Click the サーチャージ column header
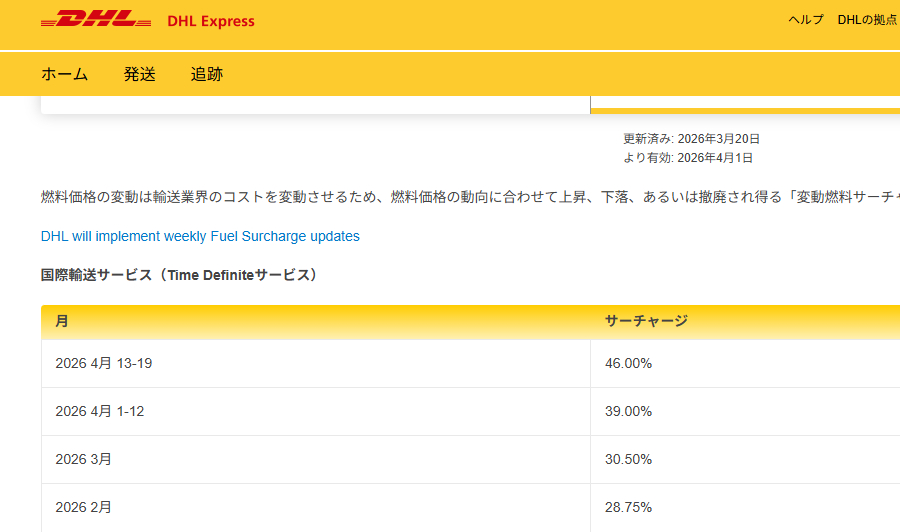900x532 pixels. pos(646,321)
